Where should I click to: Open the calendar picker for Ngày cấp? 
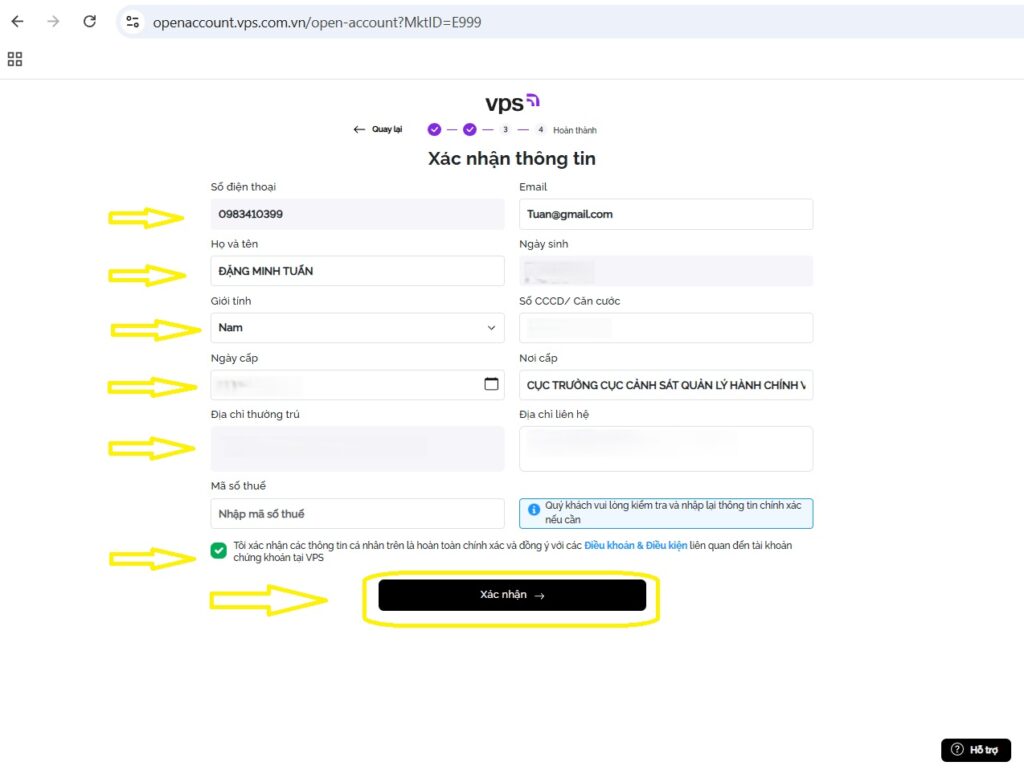click(x=491, y=384)
